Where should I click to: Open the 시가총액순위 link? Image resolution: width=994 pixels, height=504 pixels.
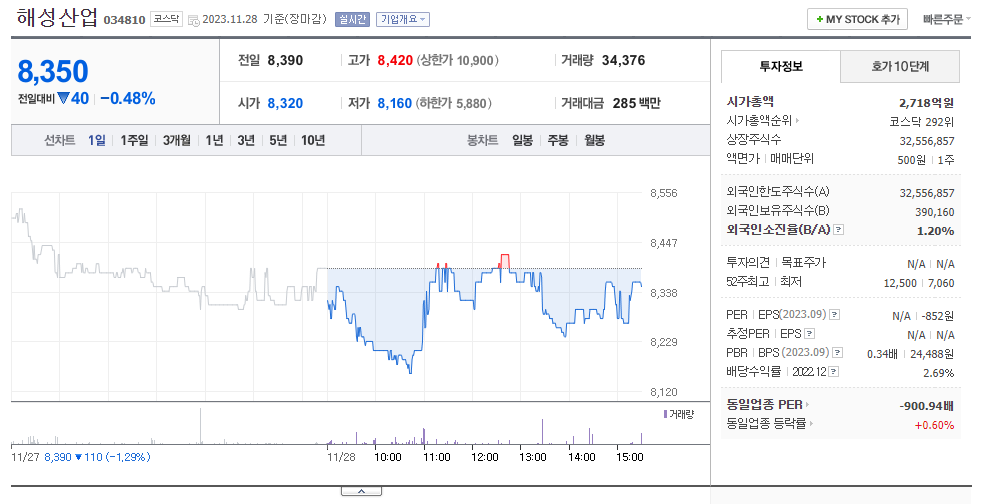(763, 120)
